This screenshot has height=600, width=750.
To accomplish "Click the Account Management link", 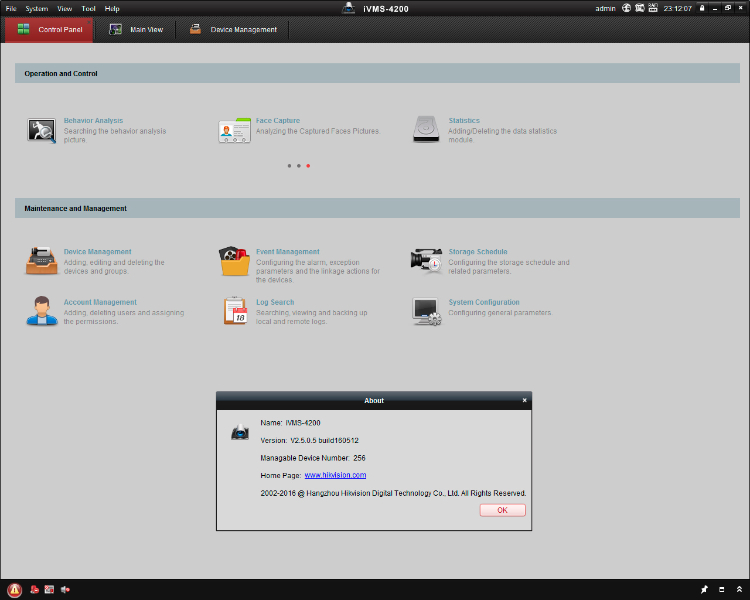I will (100, 302).
